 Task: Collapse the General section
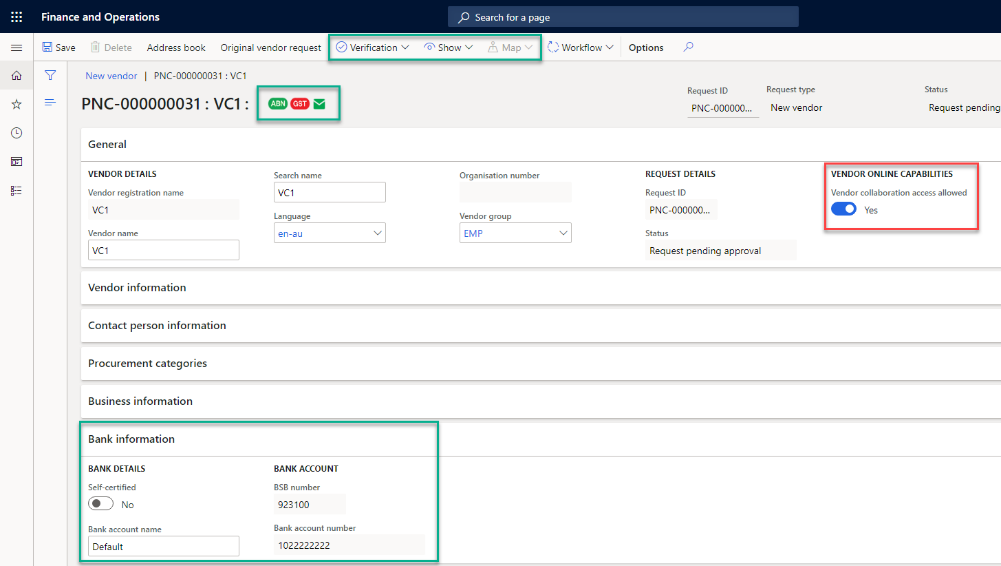click(540, 144)
